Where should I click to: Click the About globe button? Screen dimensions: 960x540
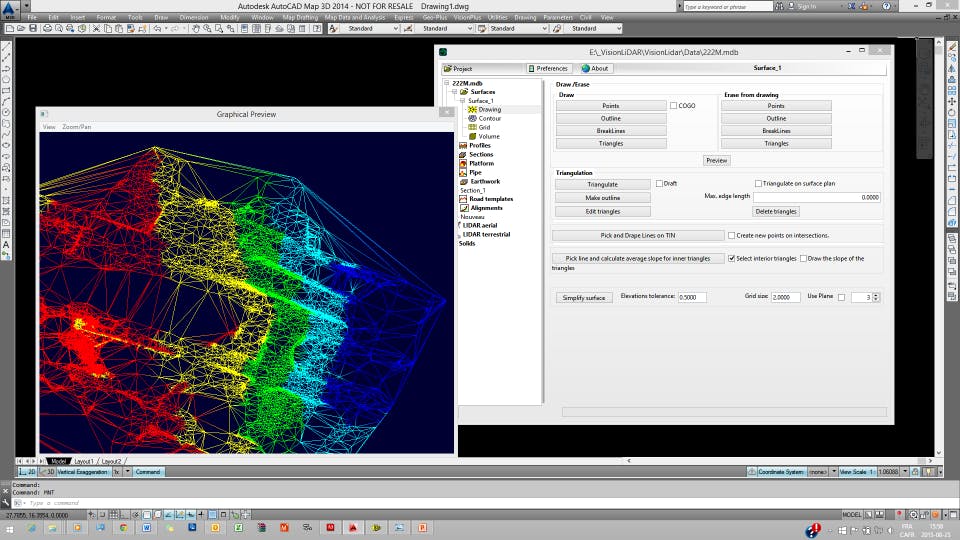595,69
